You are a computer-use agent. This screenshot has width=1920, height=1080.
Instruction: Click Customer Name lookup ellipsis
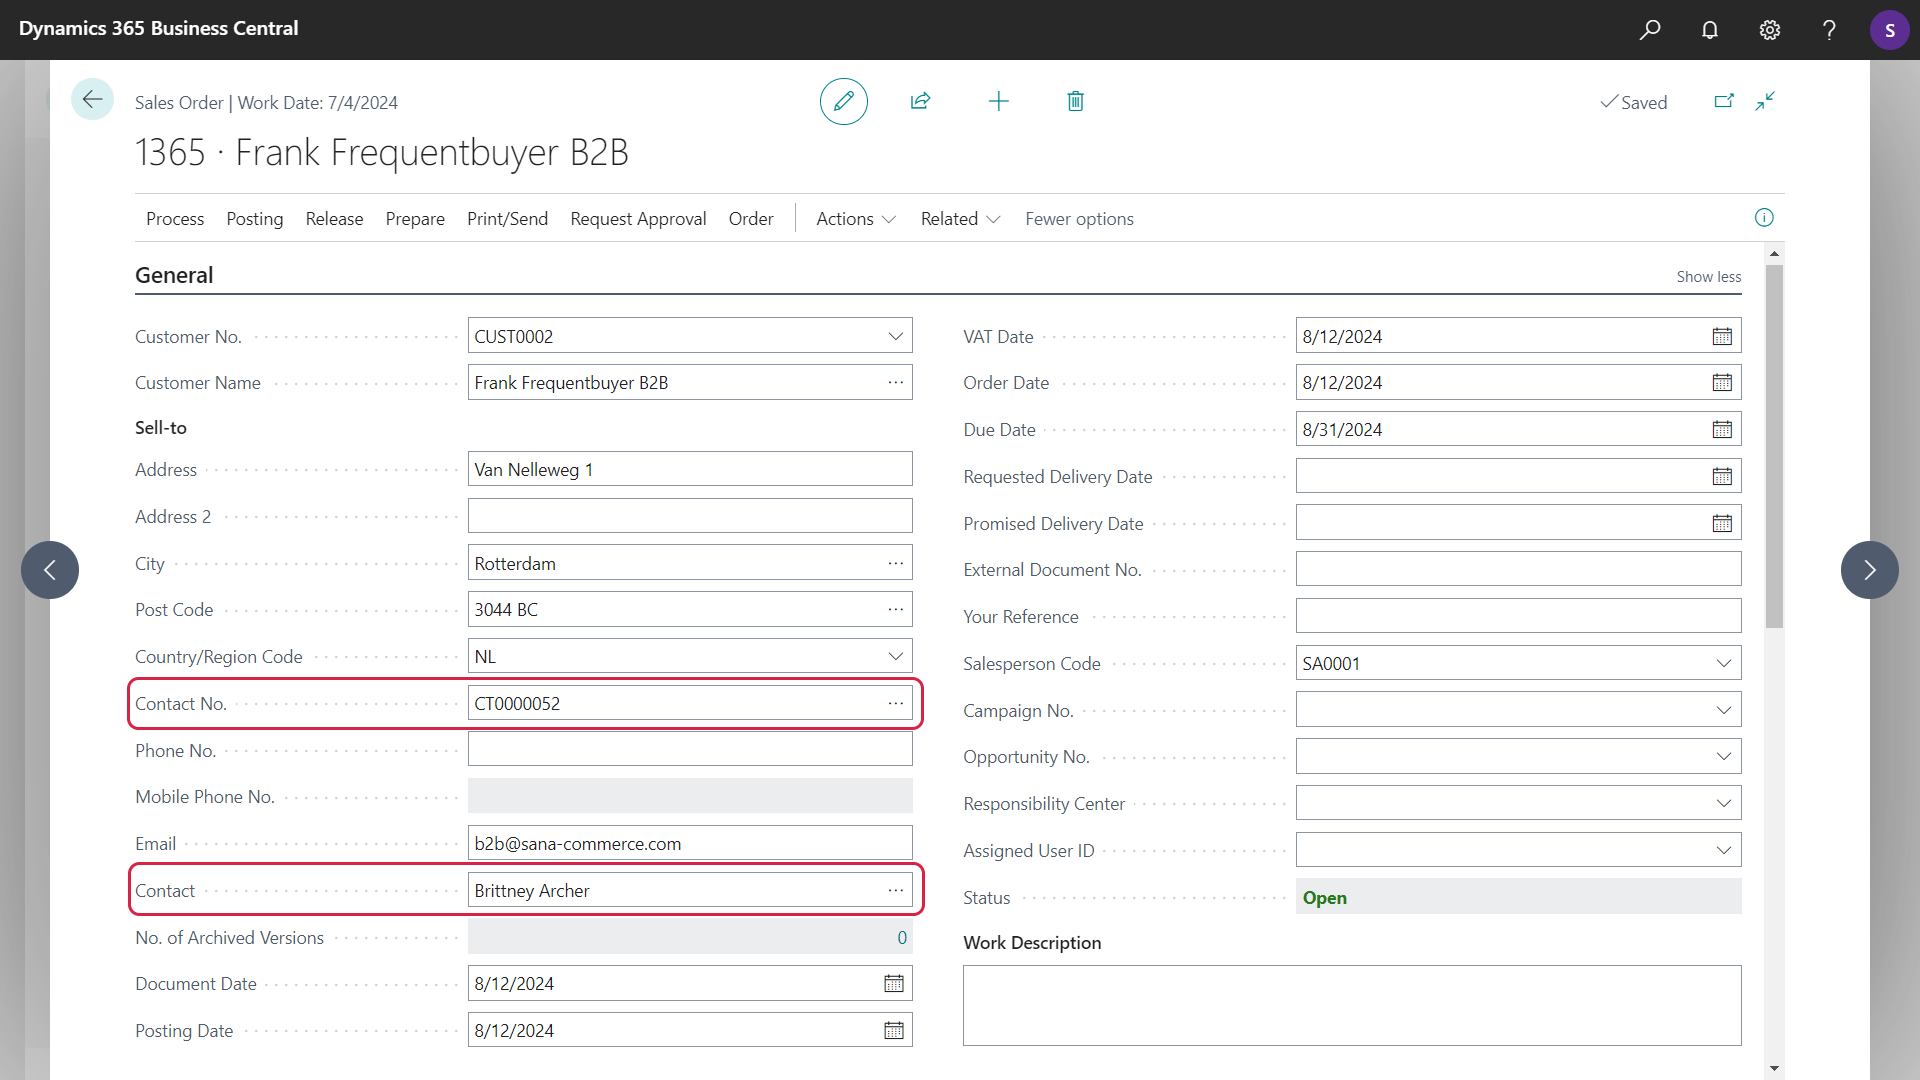tap(895, 383)
